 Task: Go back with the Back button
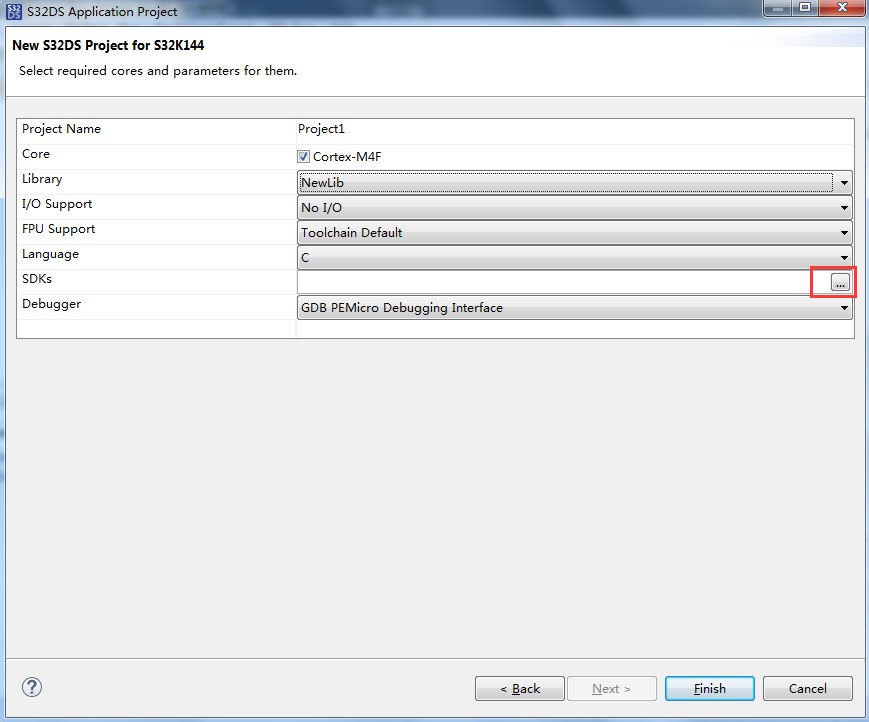point(520,688)
